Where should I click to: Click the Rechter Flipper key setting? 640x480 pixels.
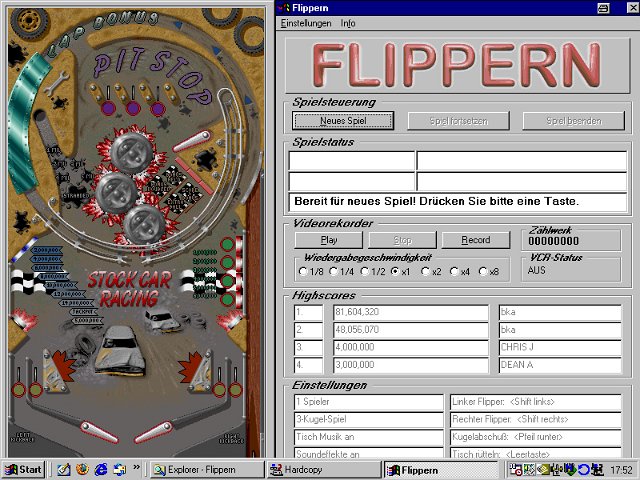tap(536, 420)
